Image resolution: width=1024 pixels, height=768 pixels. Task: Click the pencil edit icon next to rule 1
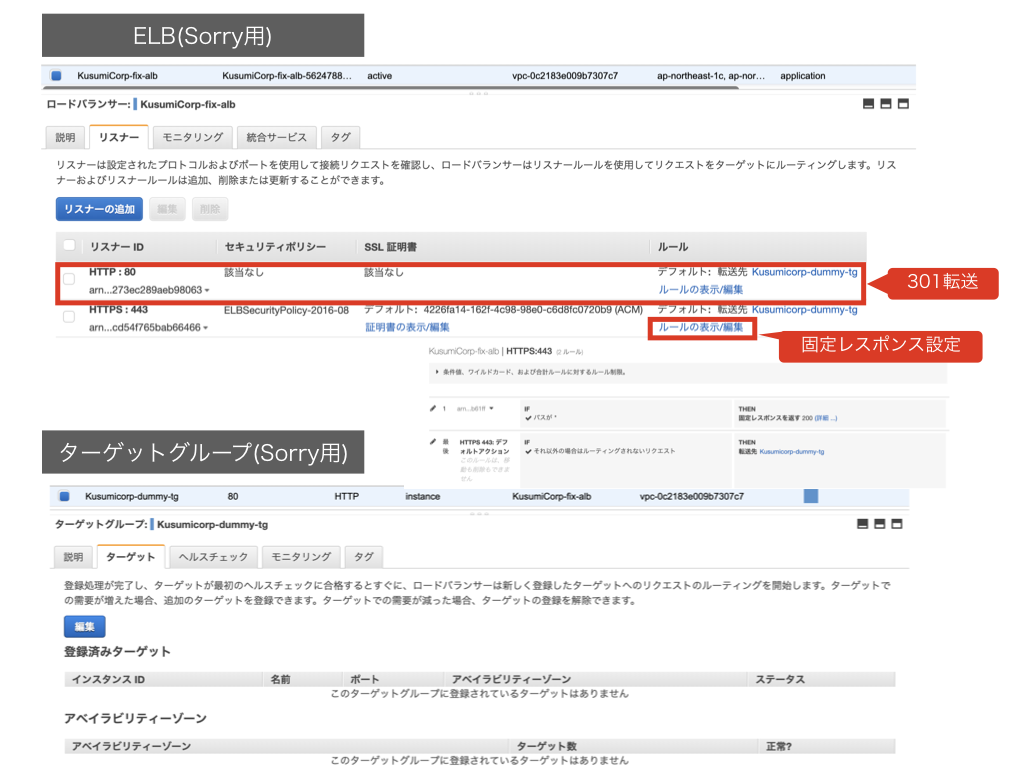pyautogui.click(x=432, y=408)
